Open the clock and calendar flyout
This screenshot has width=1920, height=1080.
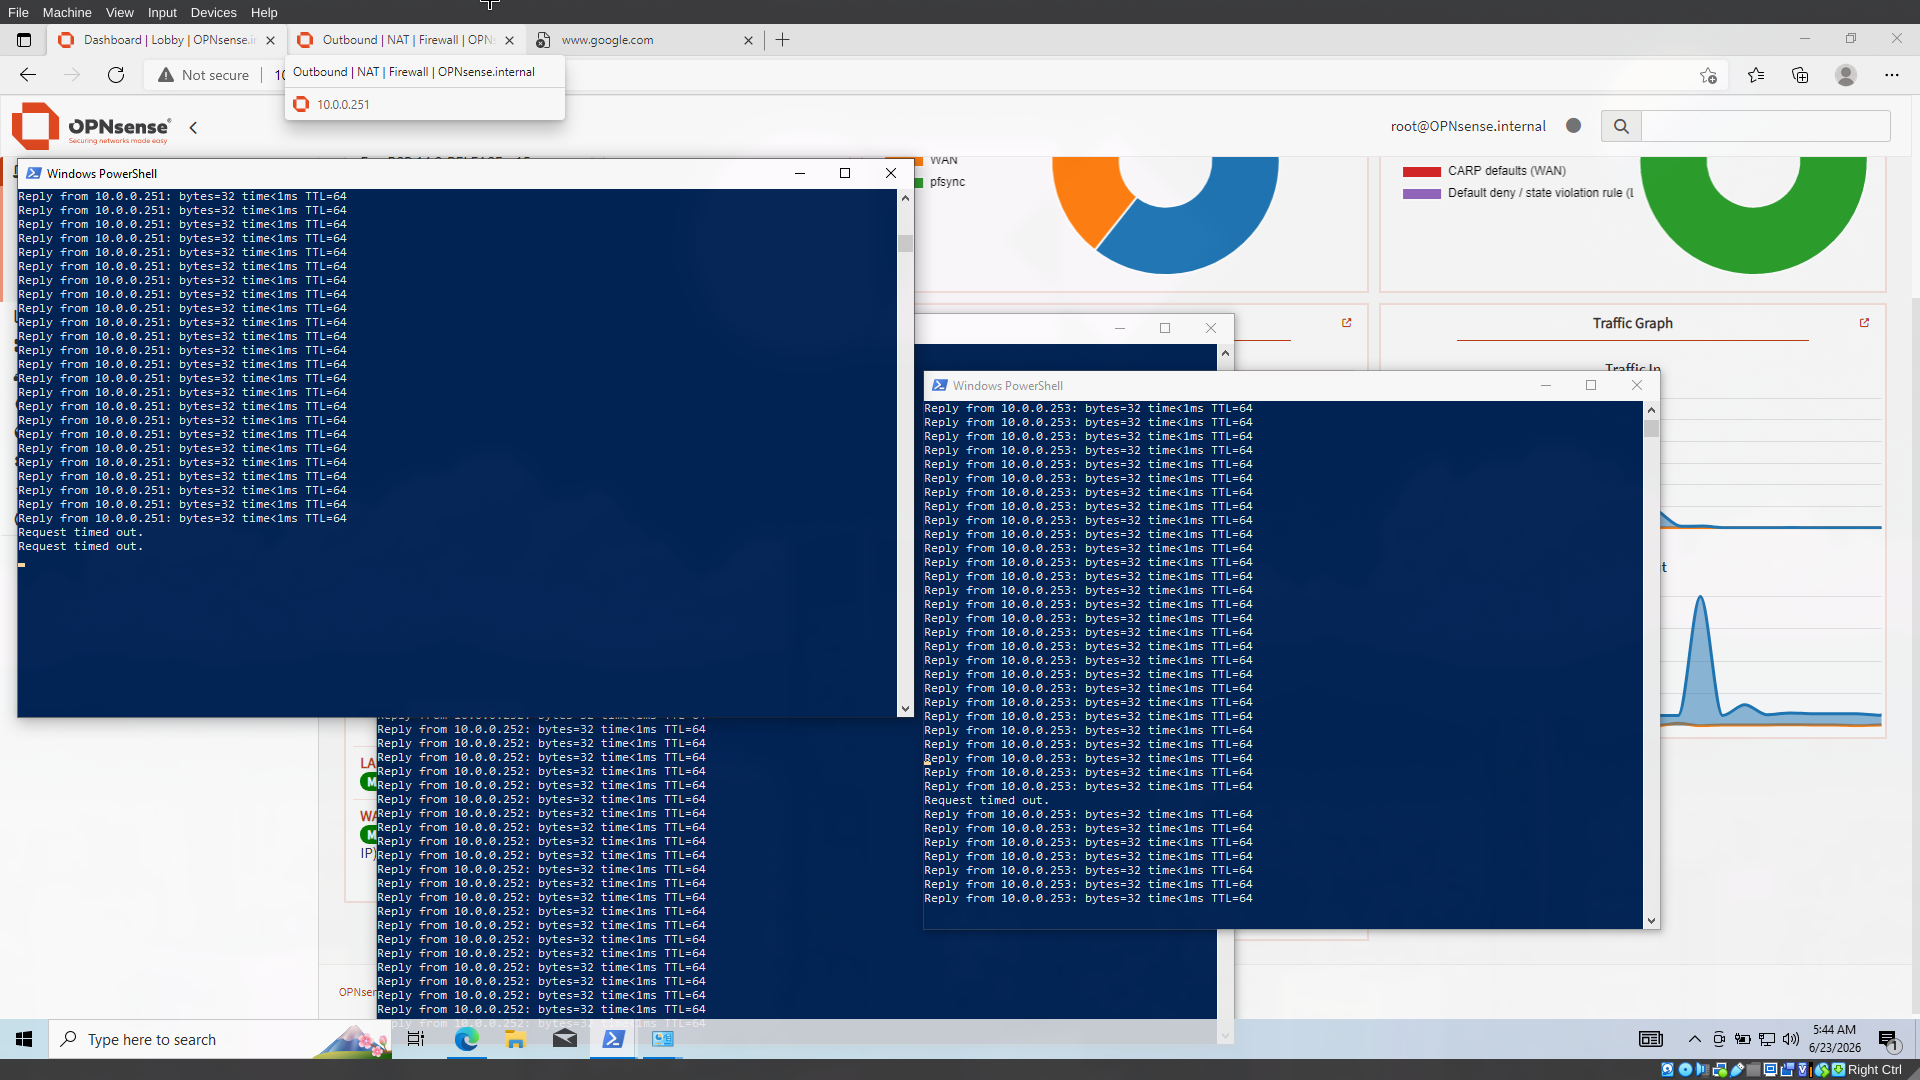coord(1835,1040)
